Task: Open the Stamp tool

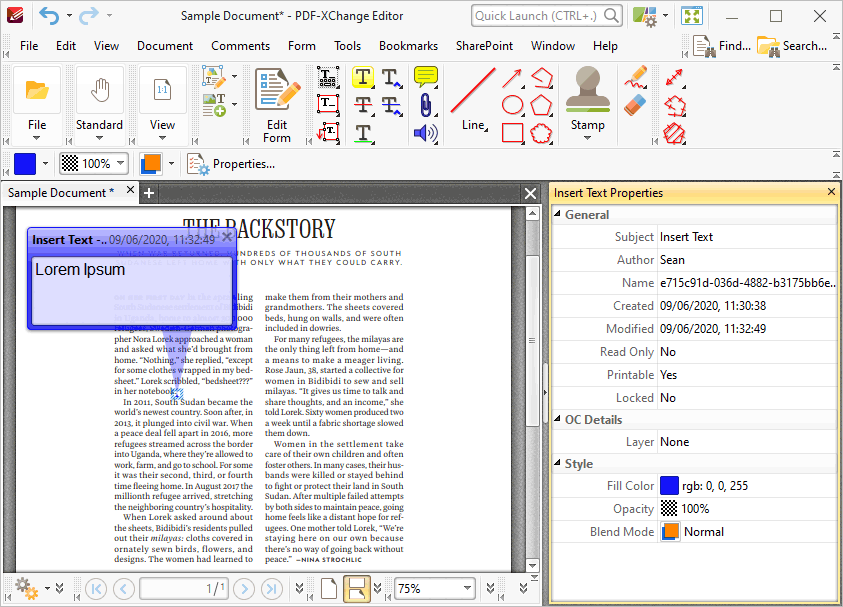Action: click(588, 104)
